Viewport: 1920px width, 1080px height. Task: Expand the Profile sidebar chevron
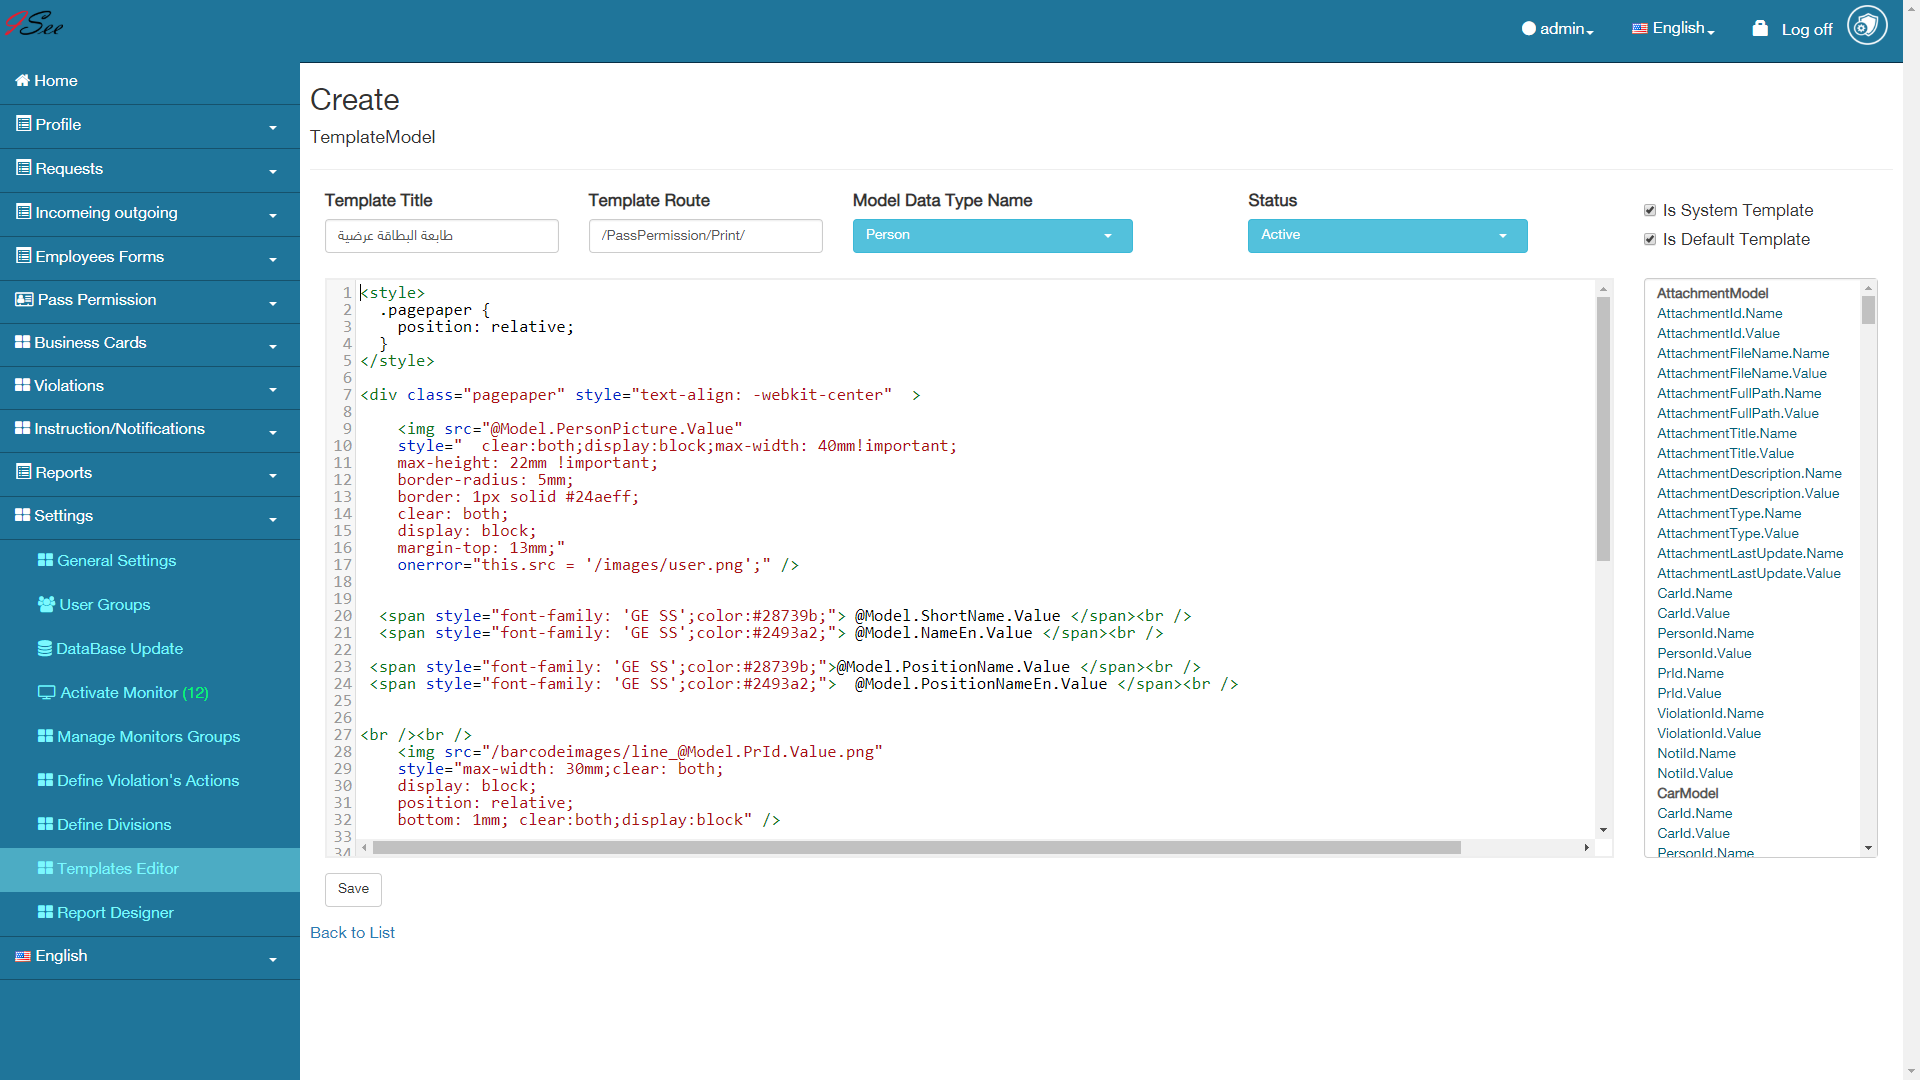coord(272,128)
